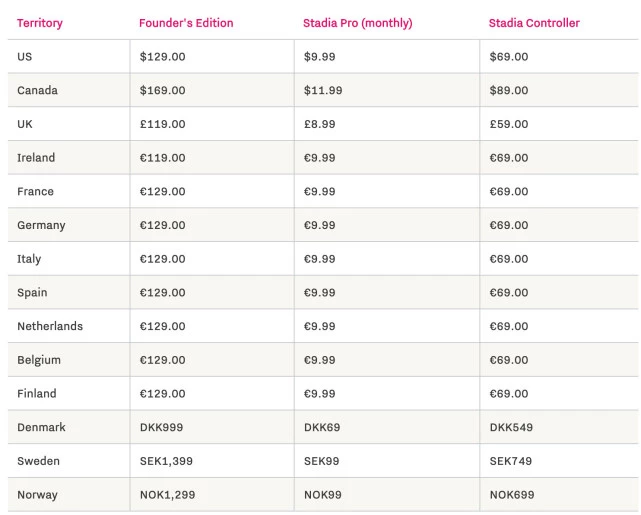Click the Canada Founder's Edition price $169.00
Screen dimensions: 641x515
pos(162,91)
